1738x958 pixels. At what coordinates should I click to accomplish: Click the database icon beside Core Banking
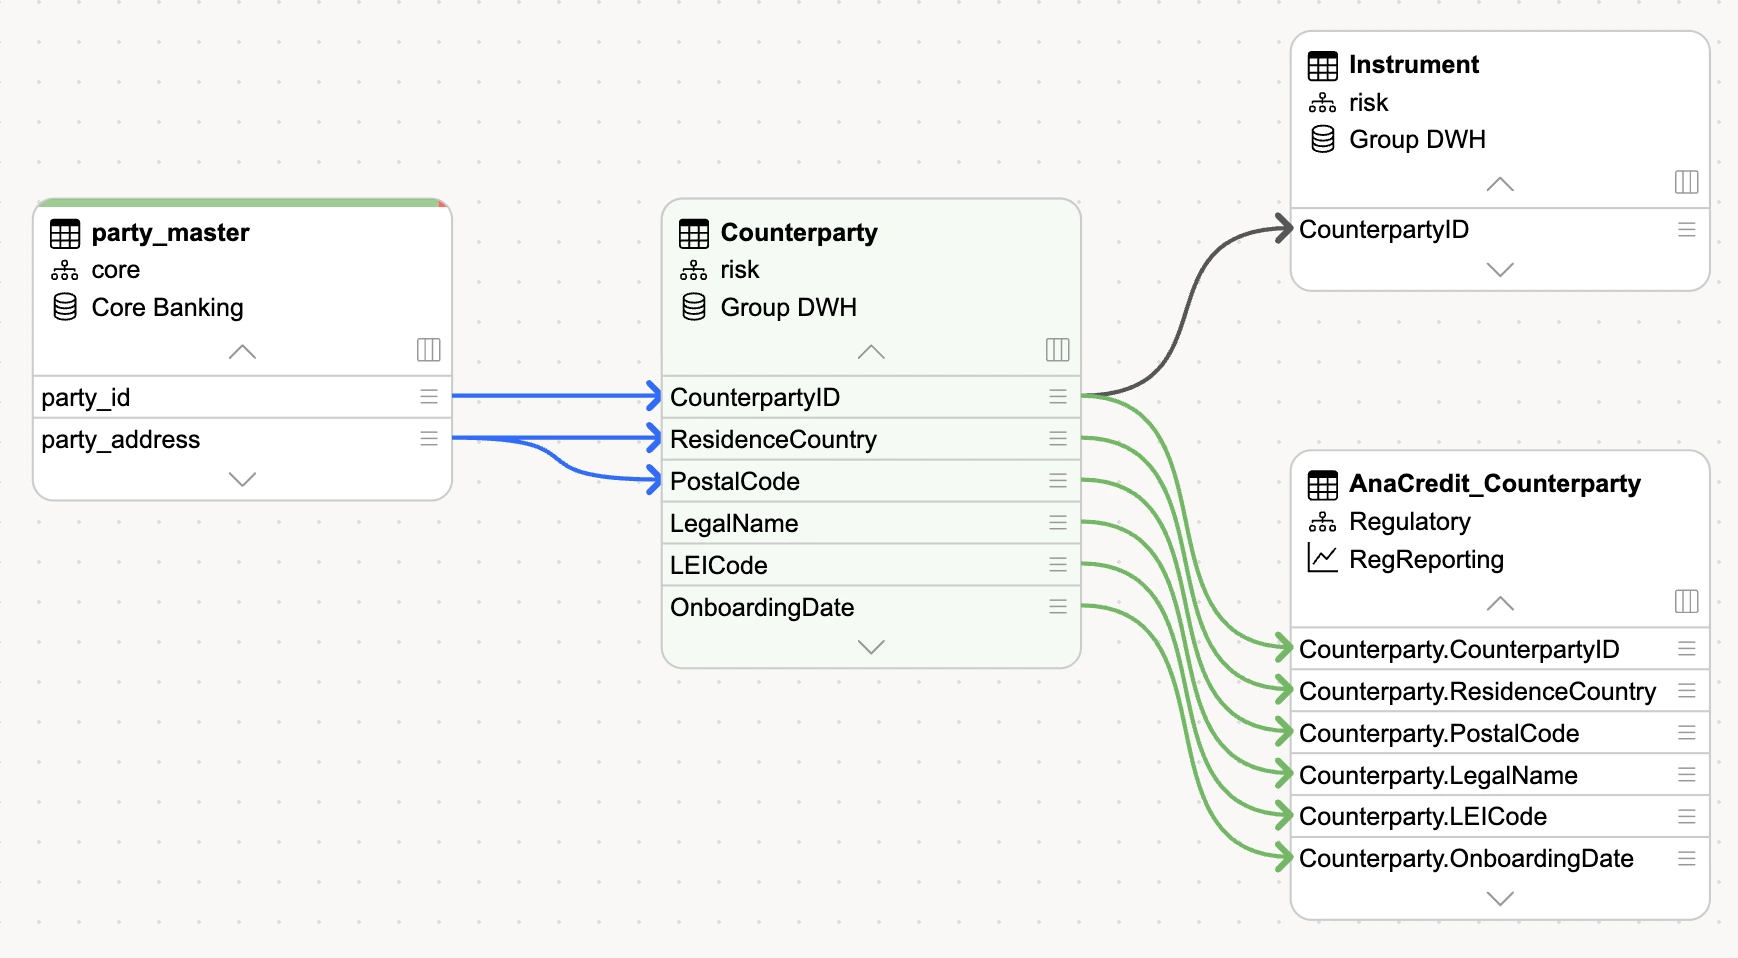coord(65,307)
